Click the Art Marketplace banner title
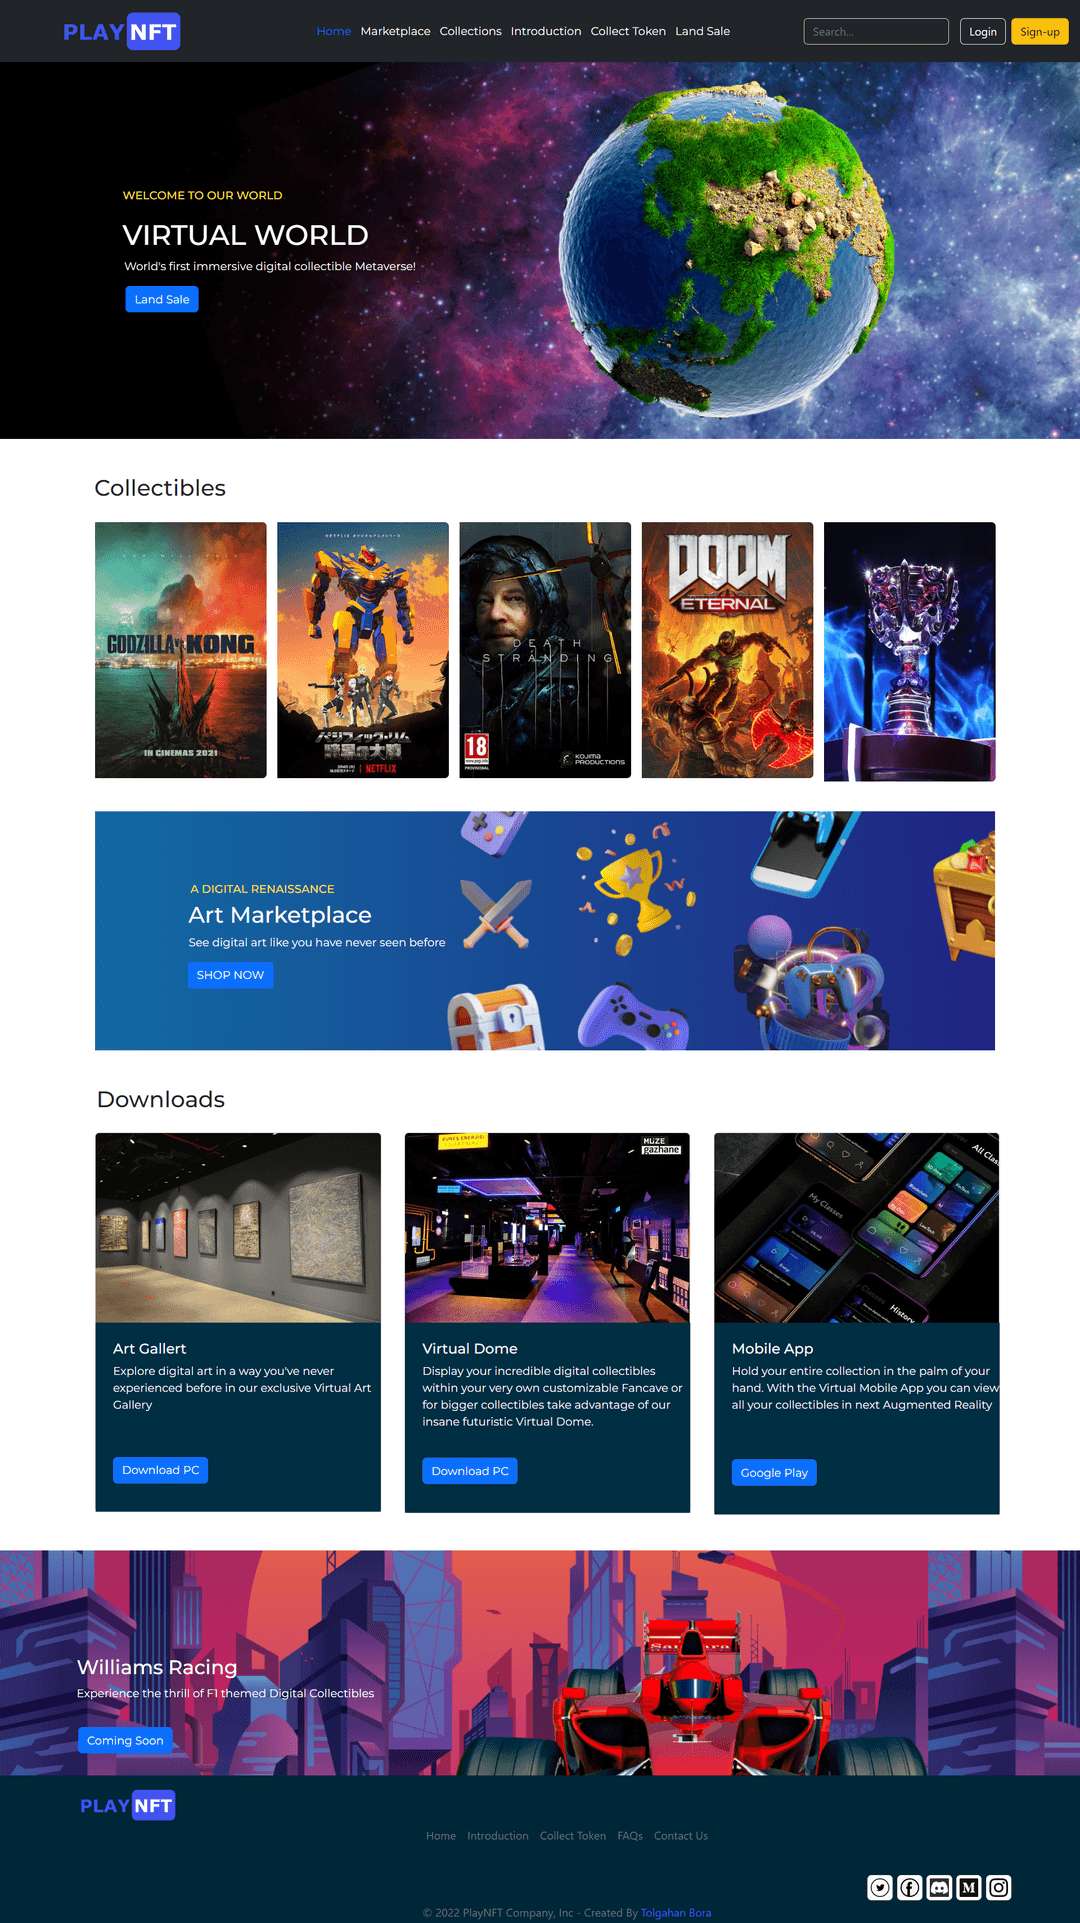The width and height of the screenshot is (1080, 1923). pos(280,915)
